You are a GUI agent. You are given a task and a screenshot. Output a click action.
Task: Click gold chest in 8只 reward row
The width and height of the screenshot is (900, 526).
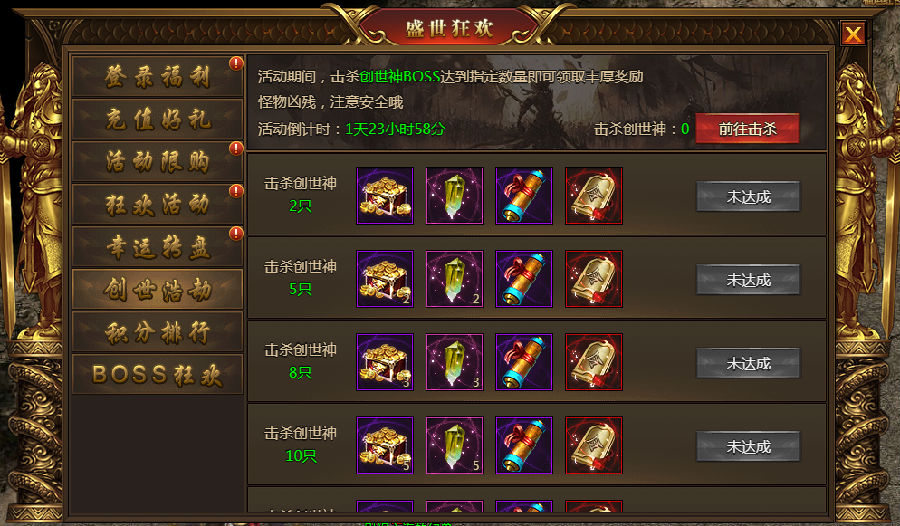click(x=385, y=362)
